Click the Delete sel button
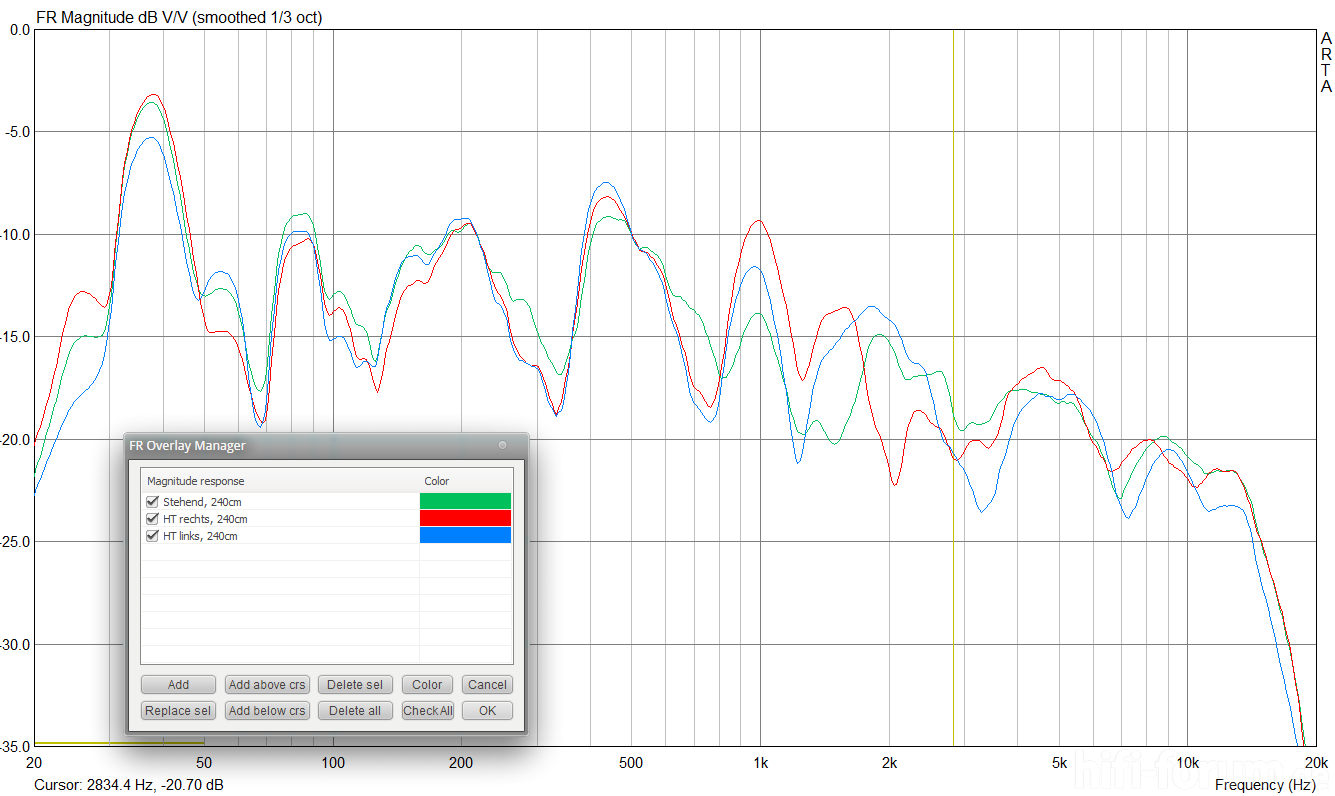The height and width of the screenshot is (796, 1335). pyautogui.click(x=355, y=685)
